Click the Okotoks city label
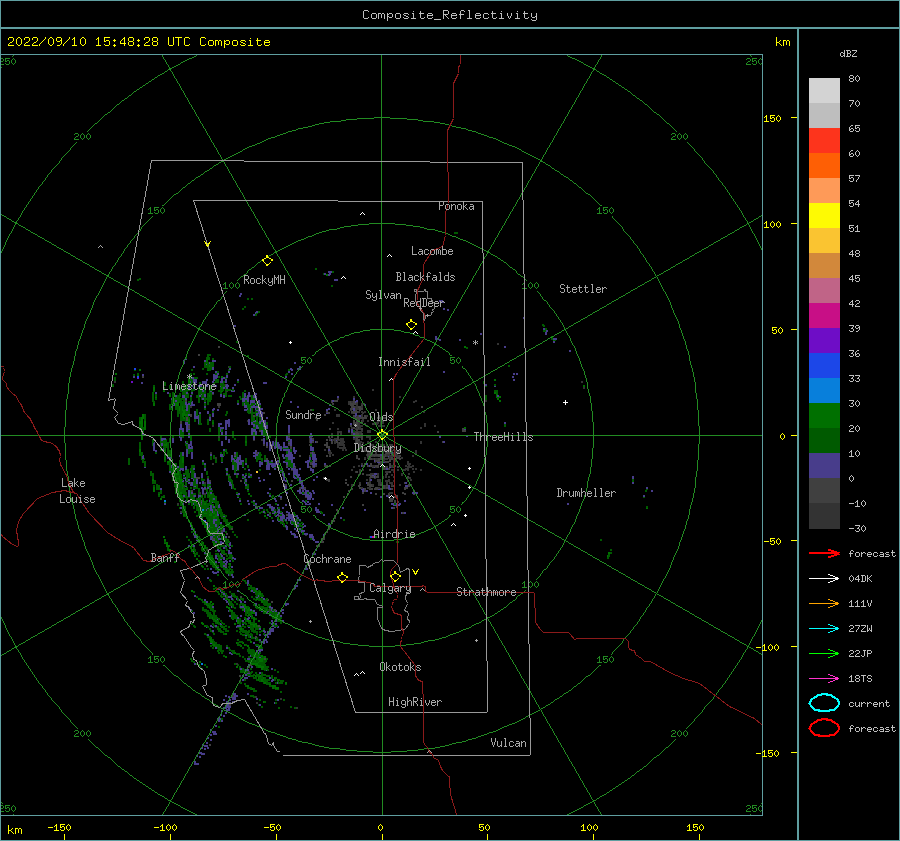The height and width of the screenshot is (841, 900). click(400, 667)
